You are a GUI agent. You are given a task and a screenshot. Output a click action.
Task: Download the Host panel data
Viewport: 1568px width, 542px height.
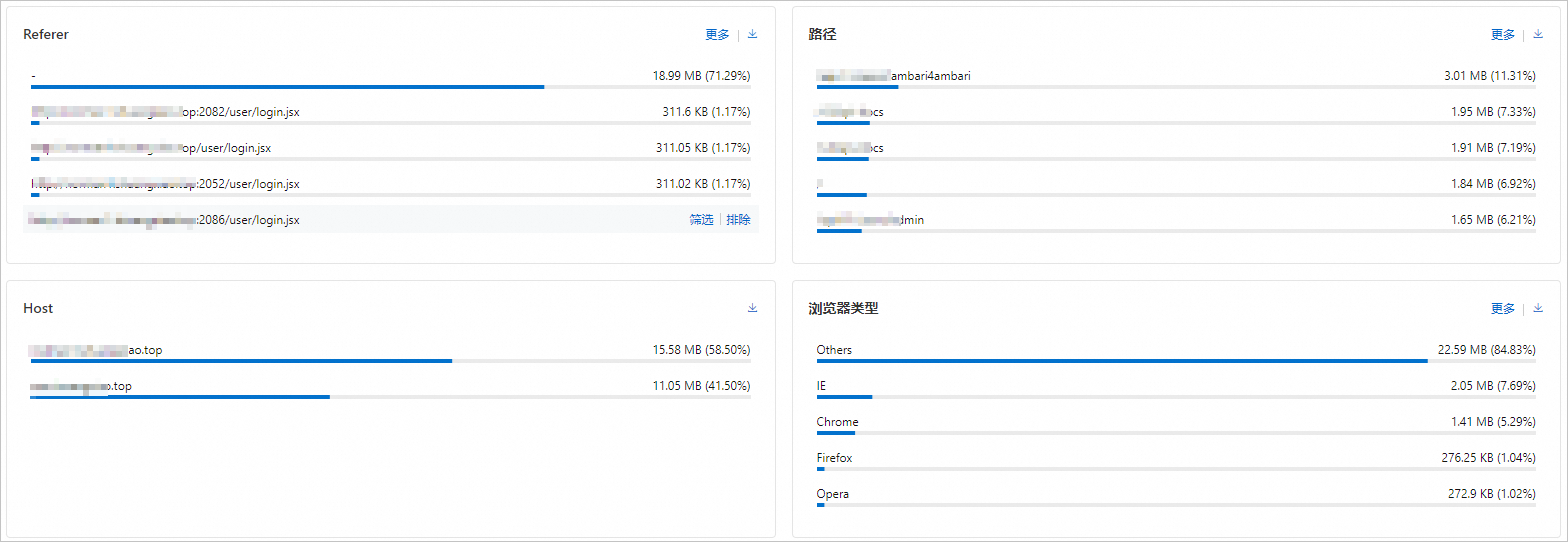[x=753, y=308]
